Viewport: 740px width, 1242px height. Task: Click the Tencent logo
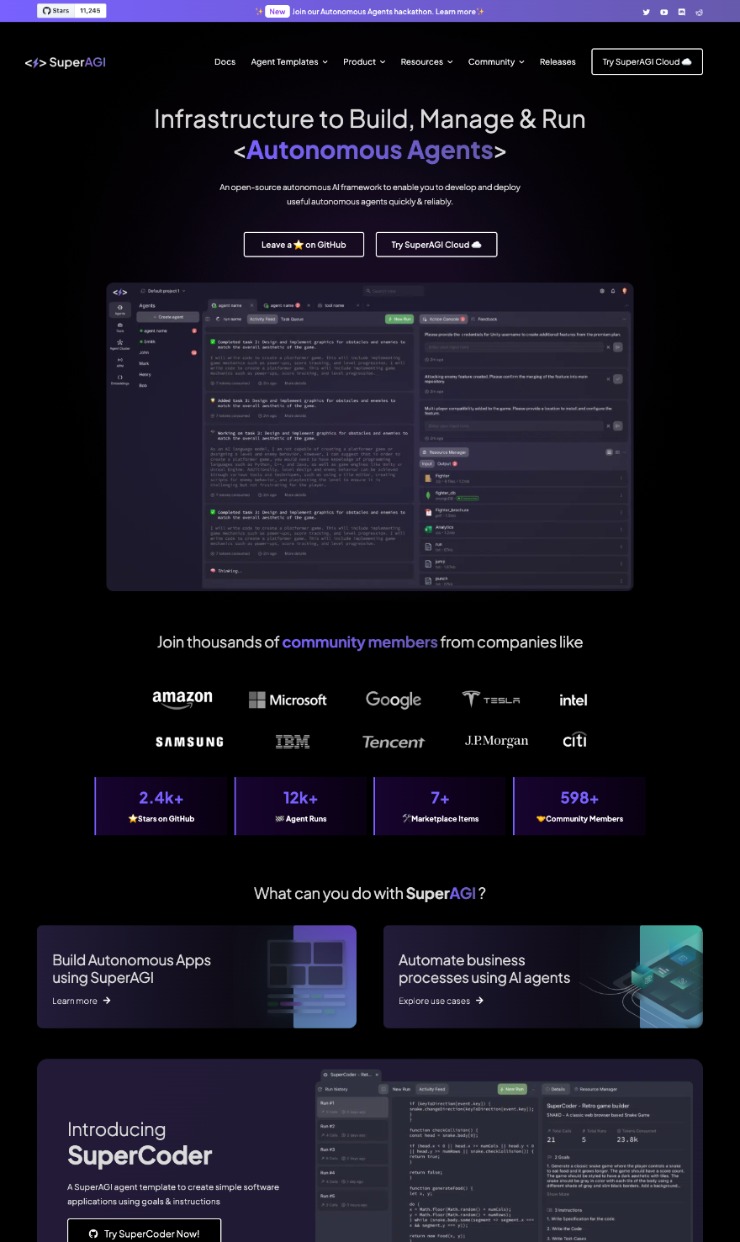click(393, 742)
